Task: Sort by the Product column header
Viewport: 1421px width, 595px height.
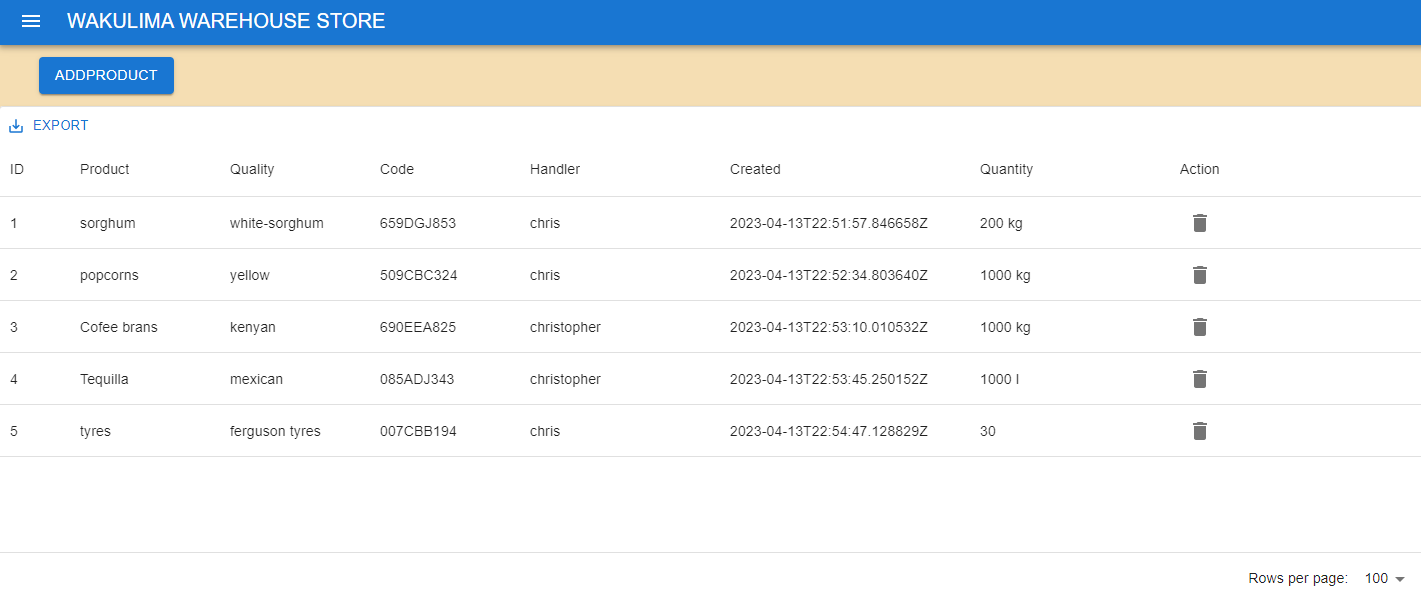Action: pos(104,169)
